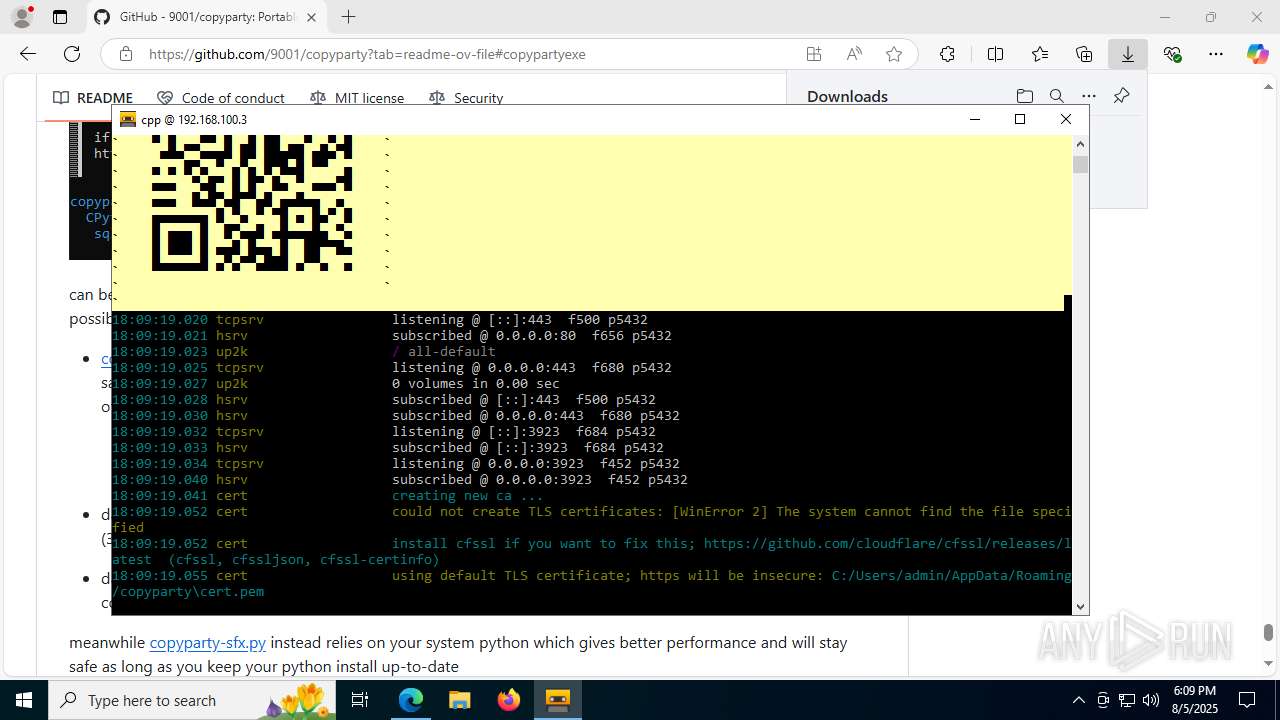Image resolution: width=1280 pixels, height=720 pixels.
Task: Show hidden system tray icons
Action: coord(1078,700)
